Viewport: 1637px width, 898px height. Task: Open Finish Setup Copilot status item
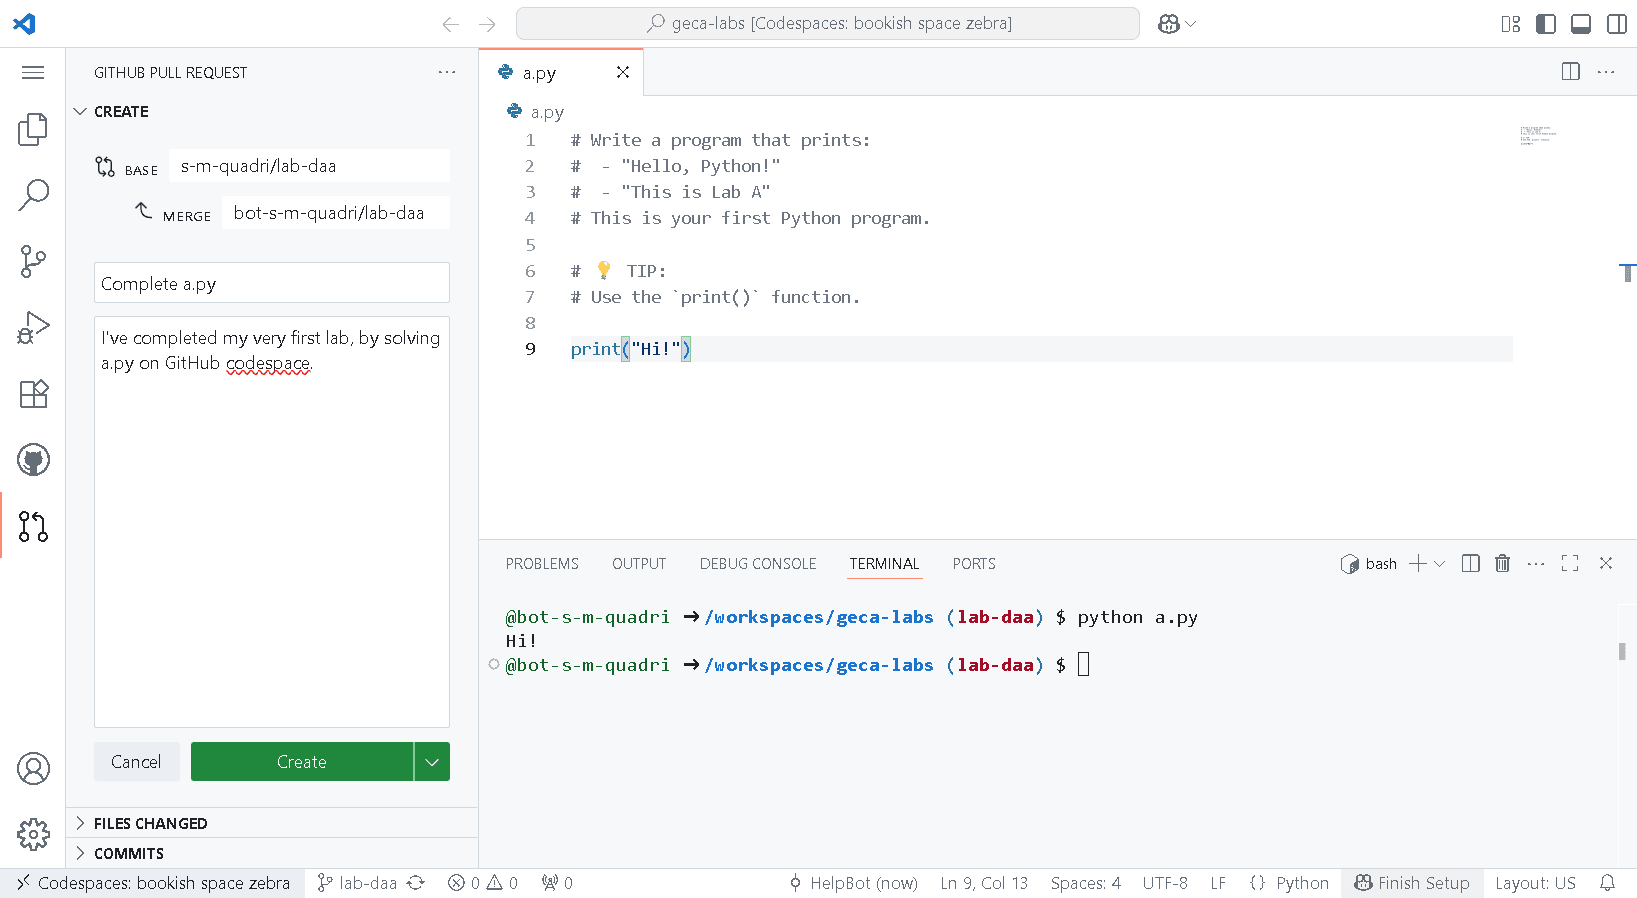1412,883
